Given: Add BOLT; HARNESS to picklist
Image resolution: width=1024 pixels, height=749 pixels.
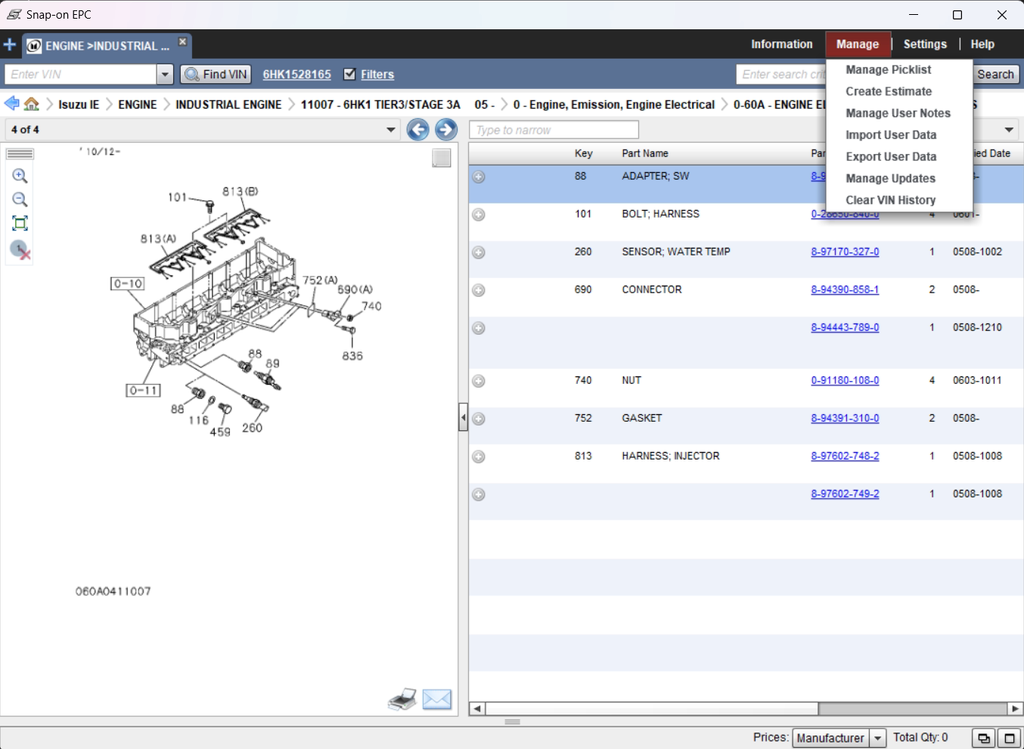Looking at the screenshot, I should click(x=479, y=214).
